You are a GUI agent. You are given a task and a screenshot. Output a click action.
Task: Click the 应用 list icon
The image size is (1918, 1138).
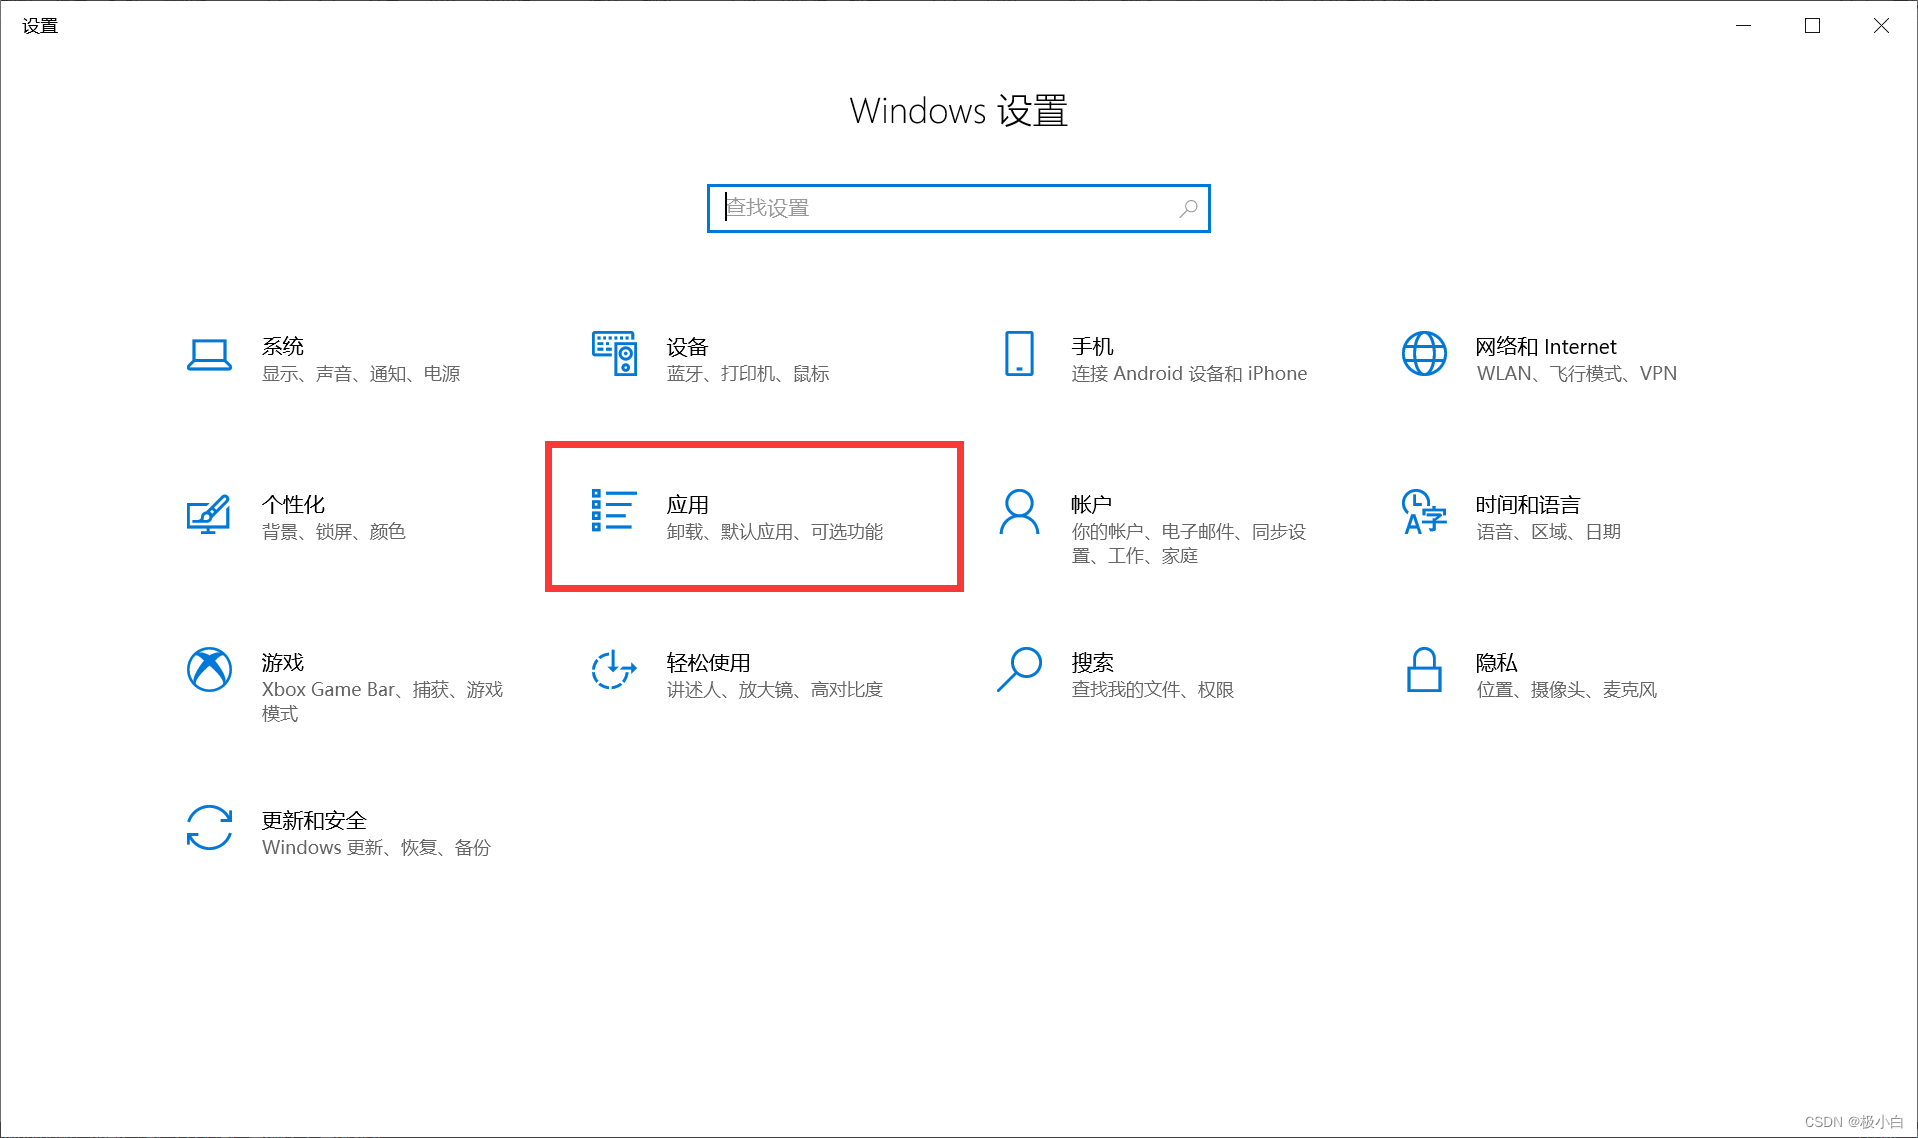coord(614,510)
